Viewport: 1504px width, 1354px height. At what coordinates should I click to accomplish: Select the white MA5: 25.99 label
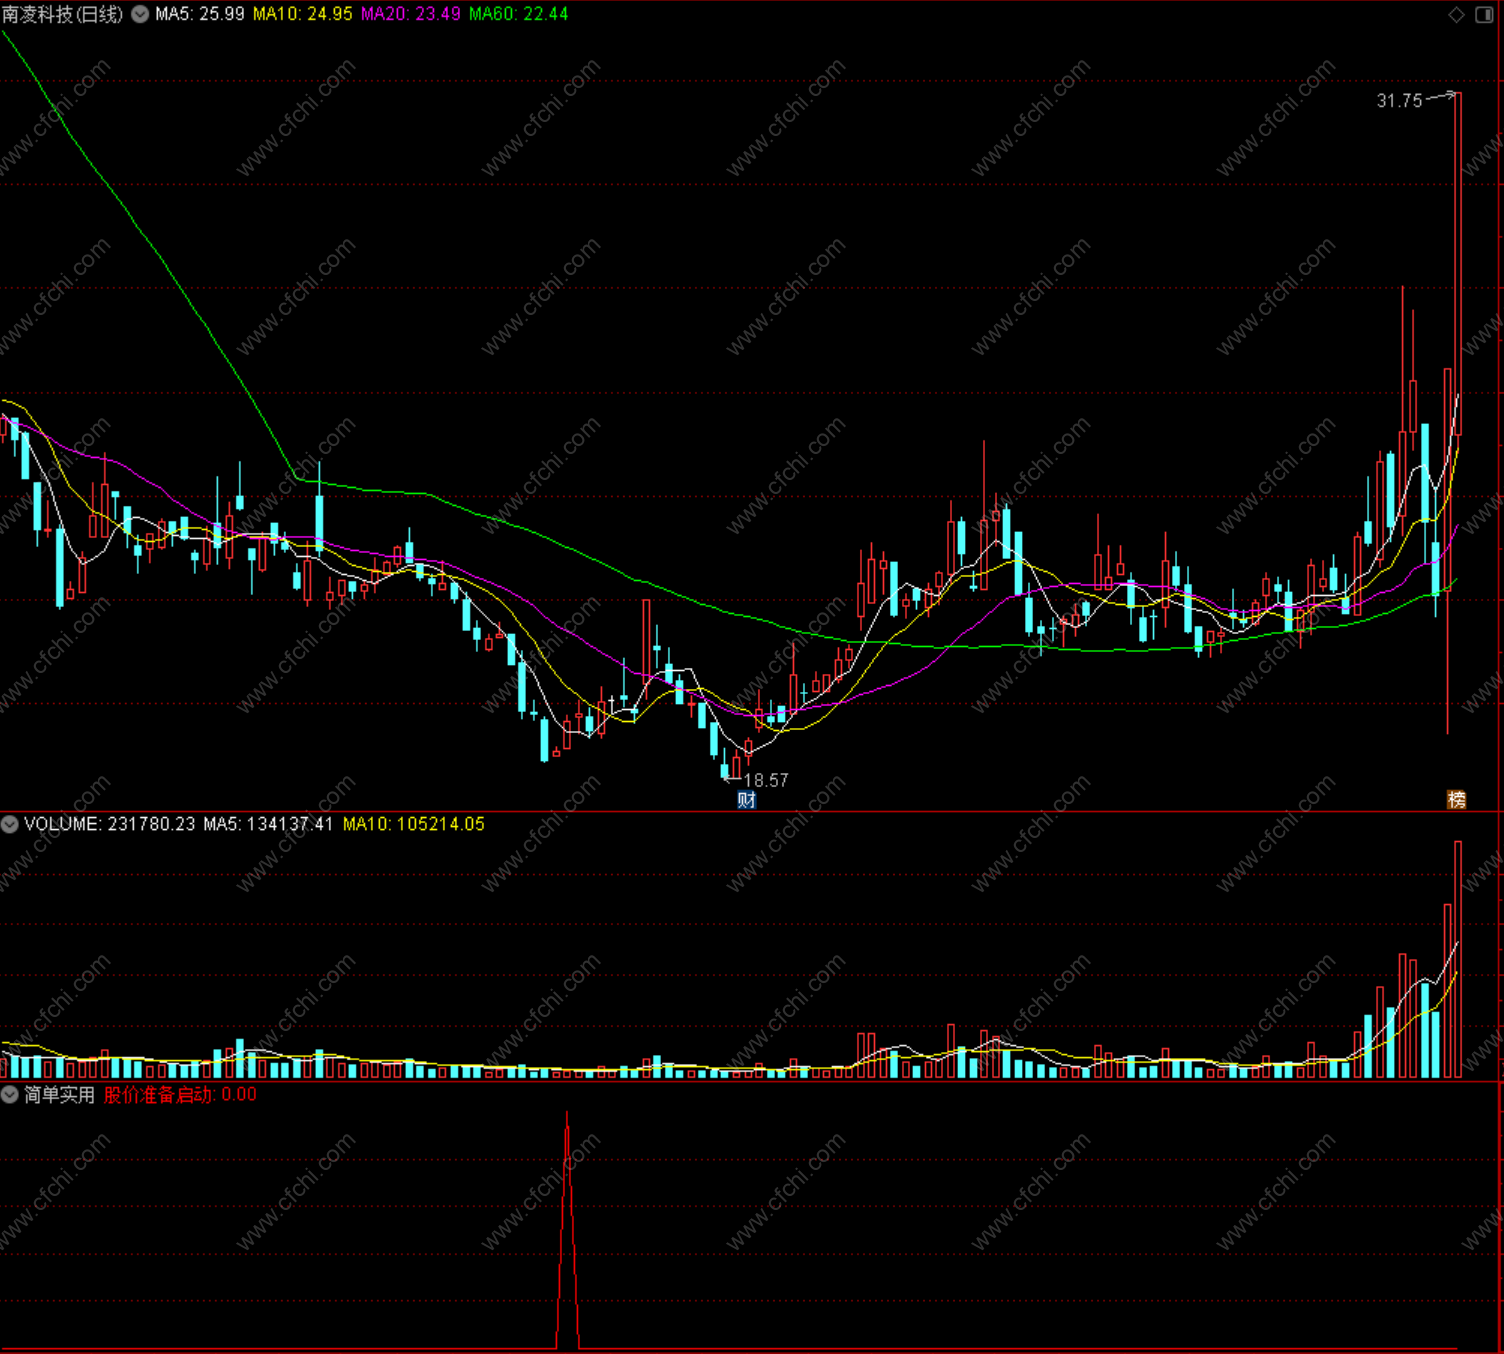pyautogui.click(x=200, y=14)
